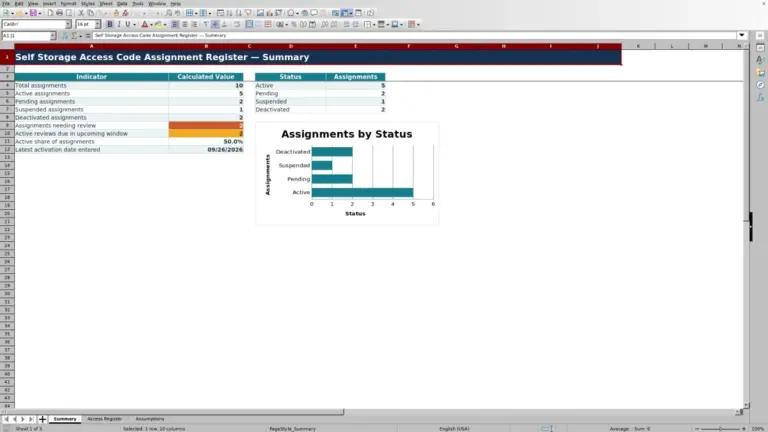768x432 pixels.
Task: Click the Insert Comment icon
Action: [x=314, y=13]
